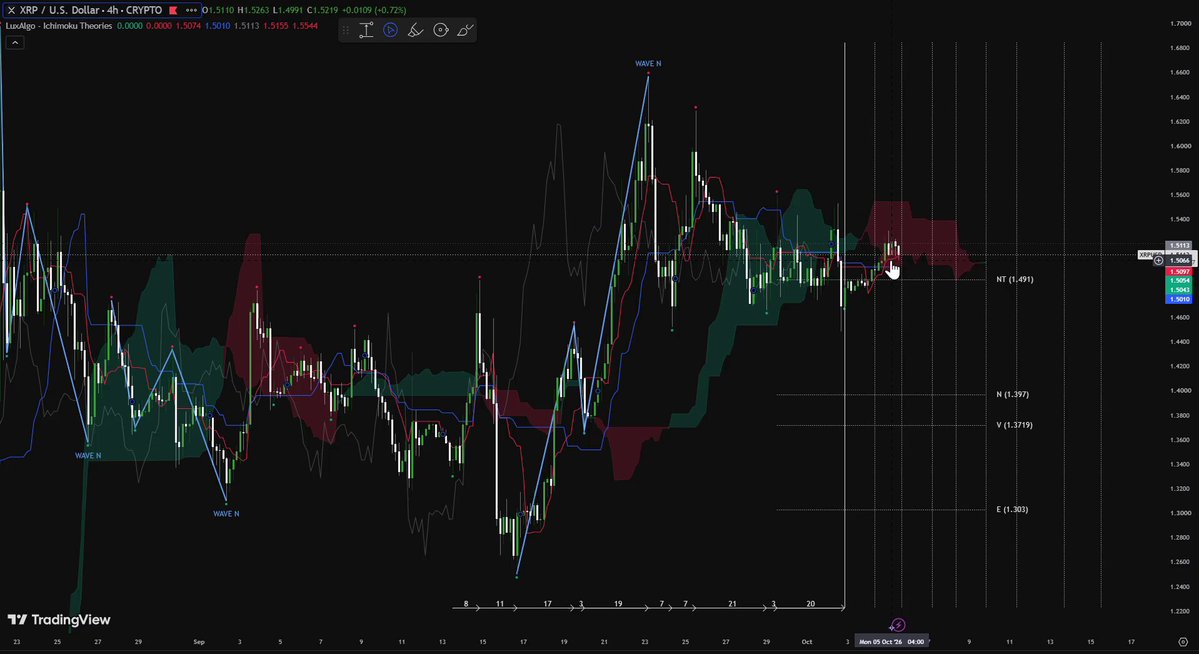The height and width of the screenshot is (654, 1199).
Task: Click the H1.5263 high value in header
Action: pyautogui.click(x=254, y=10)
